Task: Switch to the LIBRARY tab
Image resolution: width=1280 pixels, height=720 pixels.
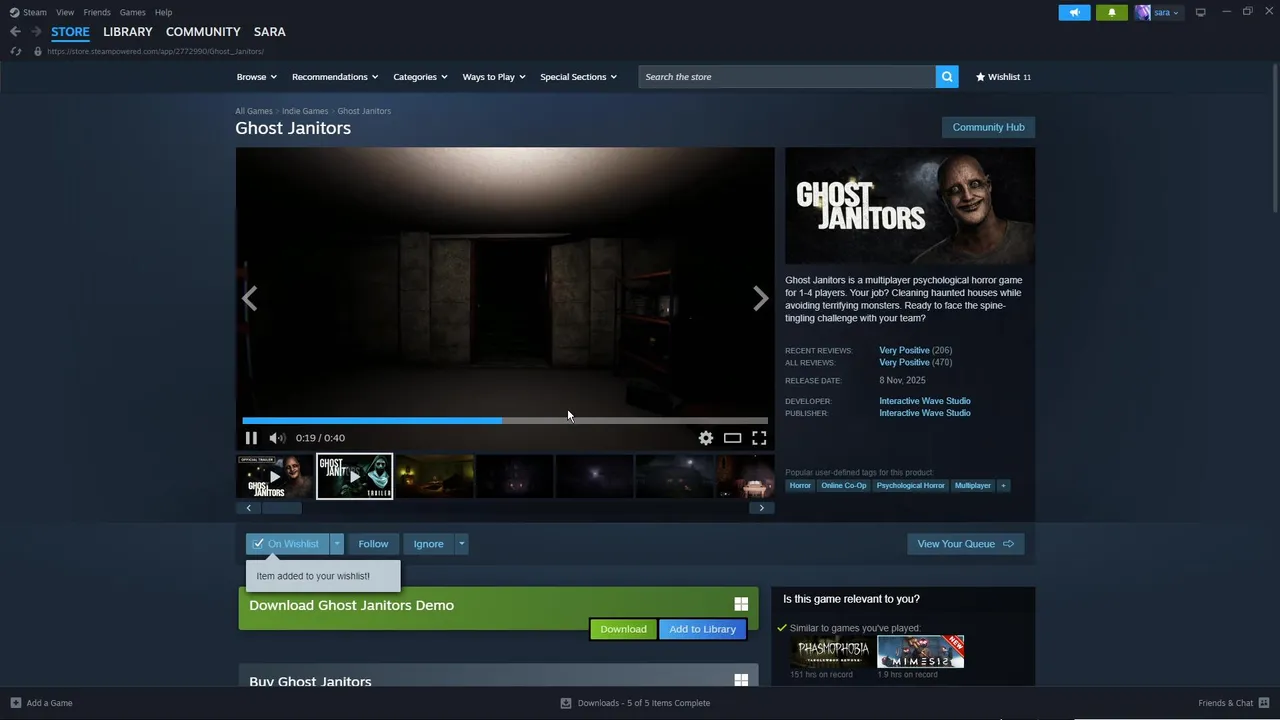Action: [x=128, y=32]
